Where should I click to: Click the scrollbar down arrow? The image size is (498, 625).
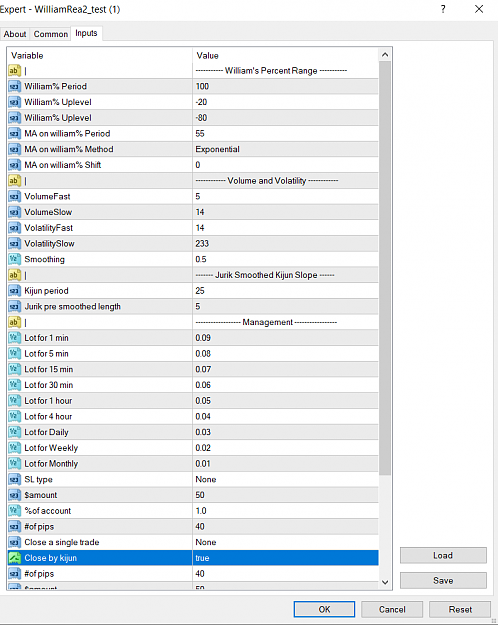pyautogui.click(x=385, y=582)
